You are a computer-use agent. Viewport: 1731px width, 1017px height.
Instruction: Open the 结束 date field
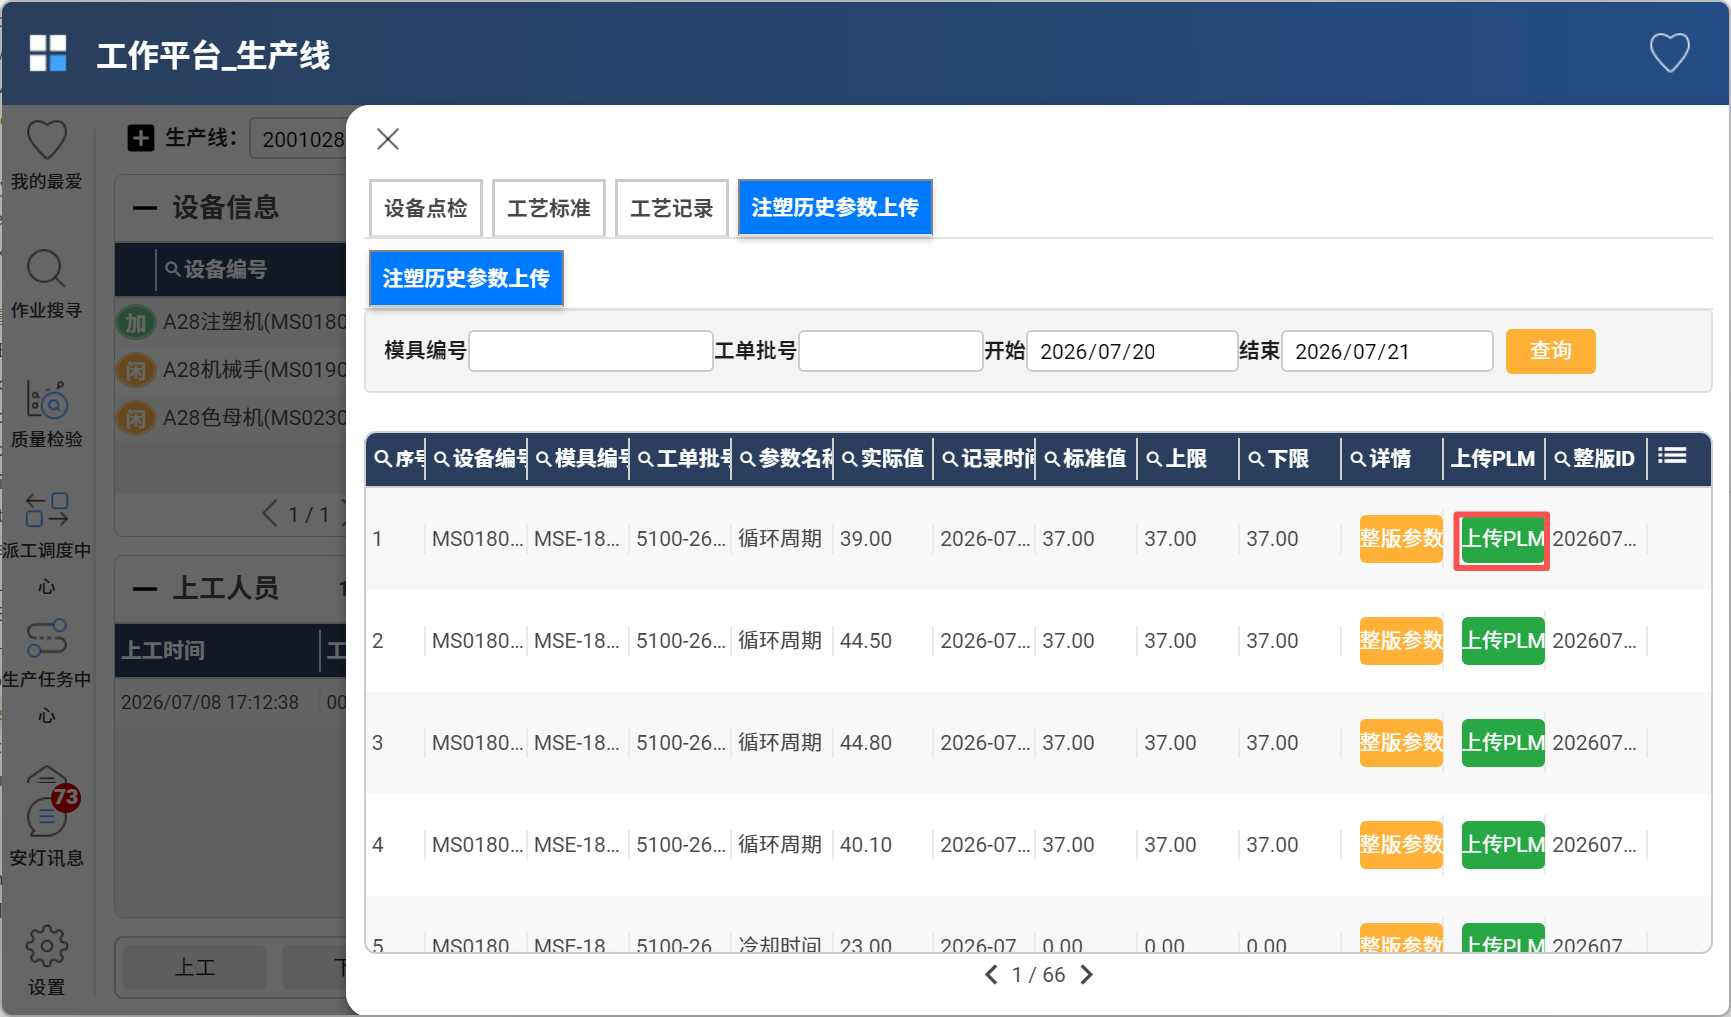[1387, 351]
